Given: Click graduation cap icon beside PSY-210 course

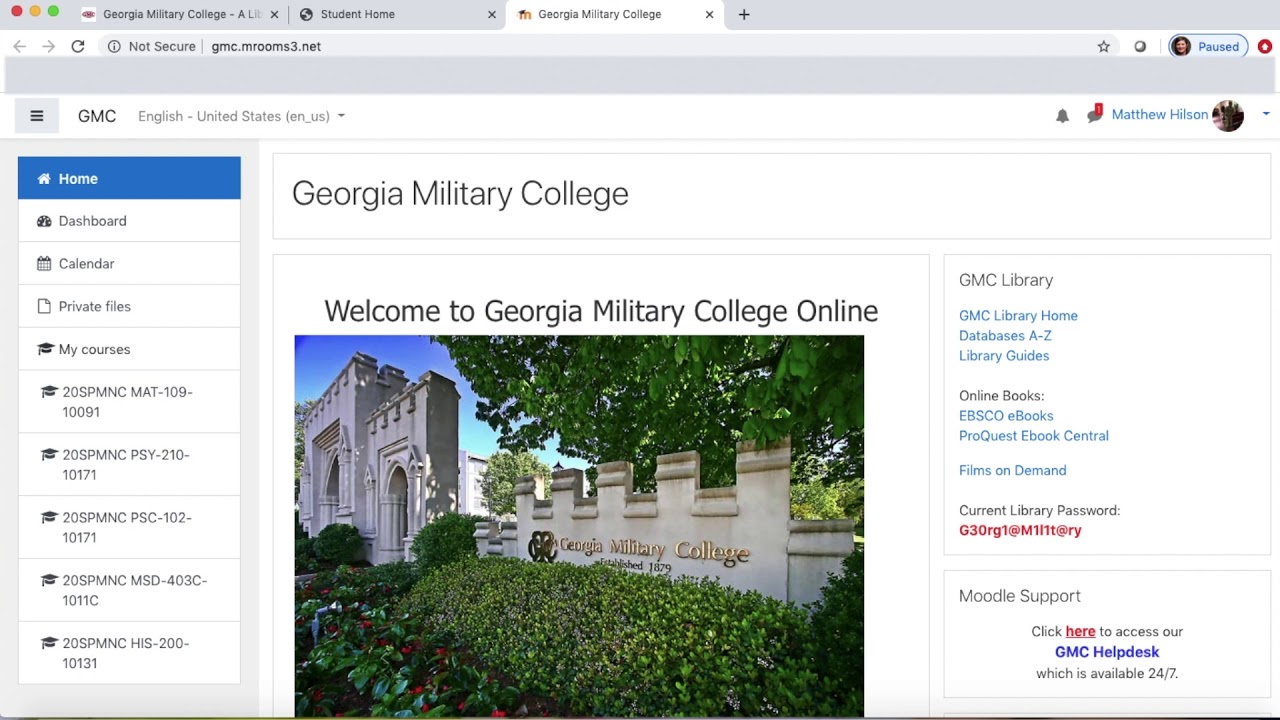Looking at the screenshot, I should pos(48,455).
